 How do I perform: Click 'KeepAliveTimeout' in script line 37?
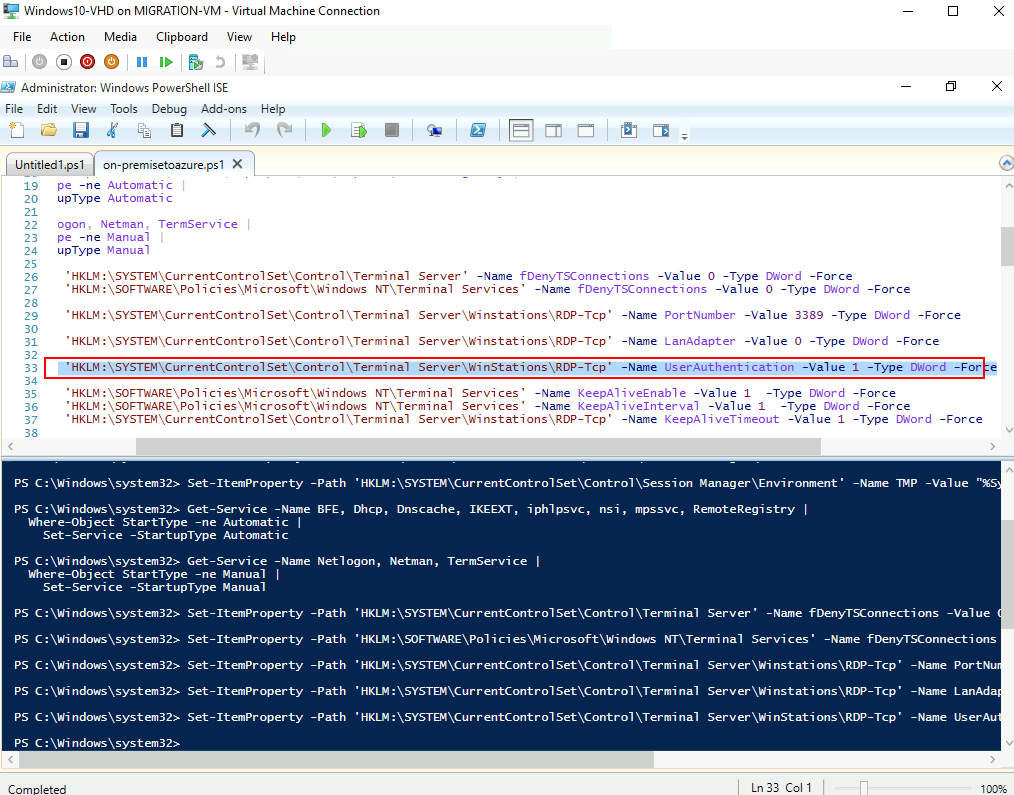722,419
